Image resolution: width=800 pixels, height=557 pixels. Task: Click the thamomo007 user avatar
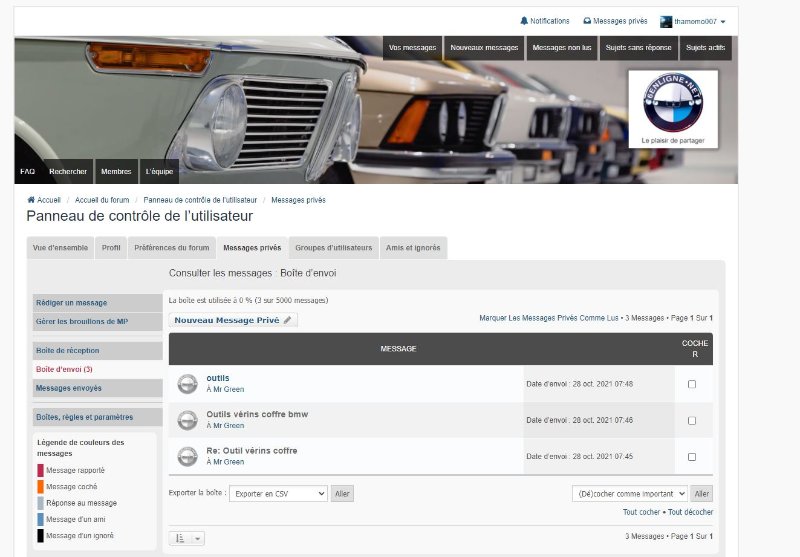tap(666, 21)
